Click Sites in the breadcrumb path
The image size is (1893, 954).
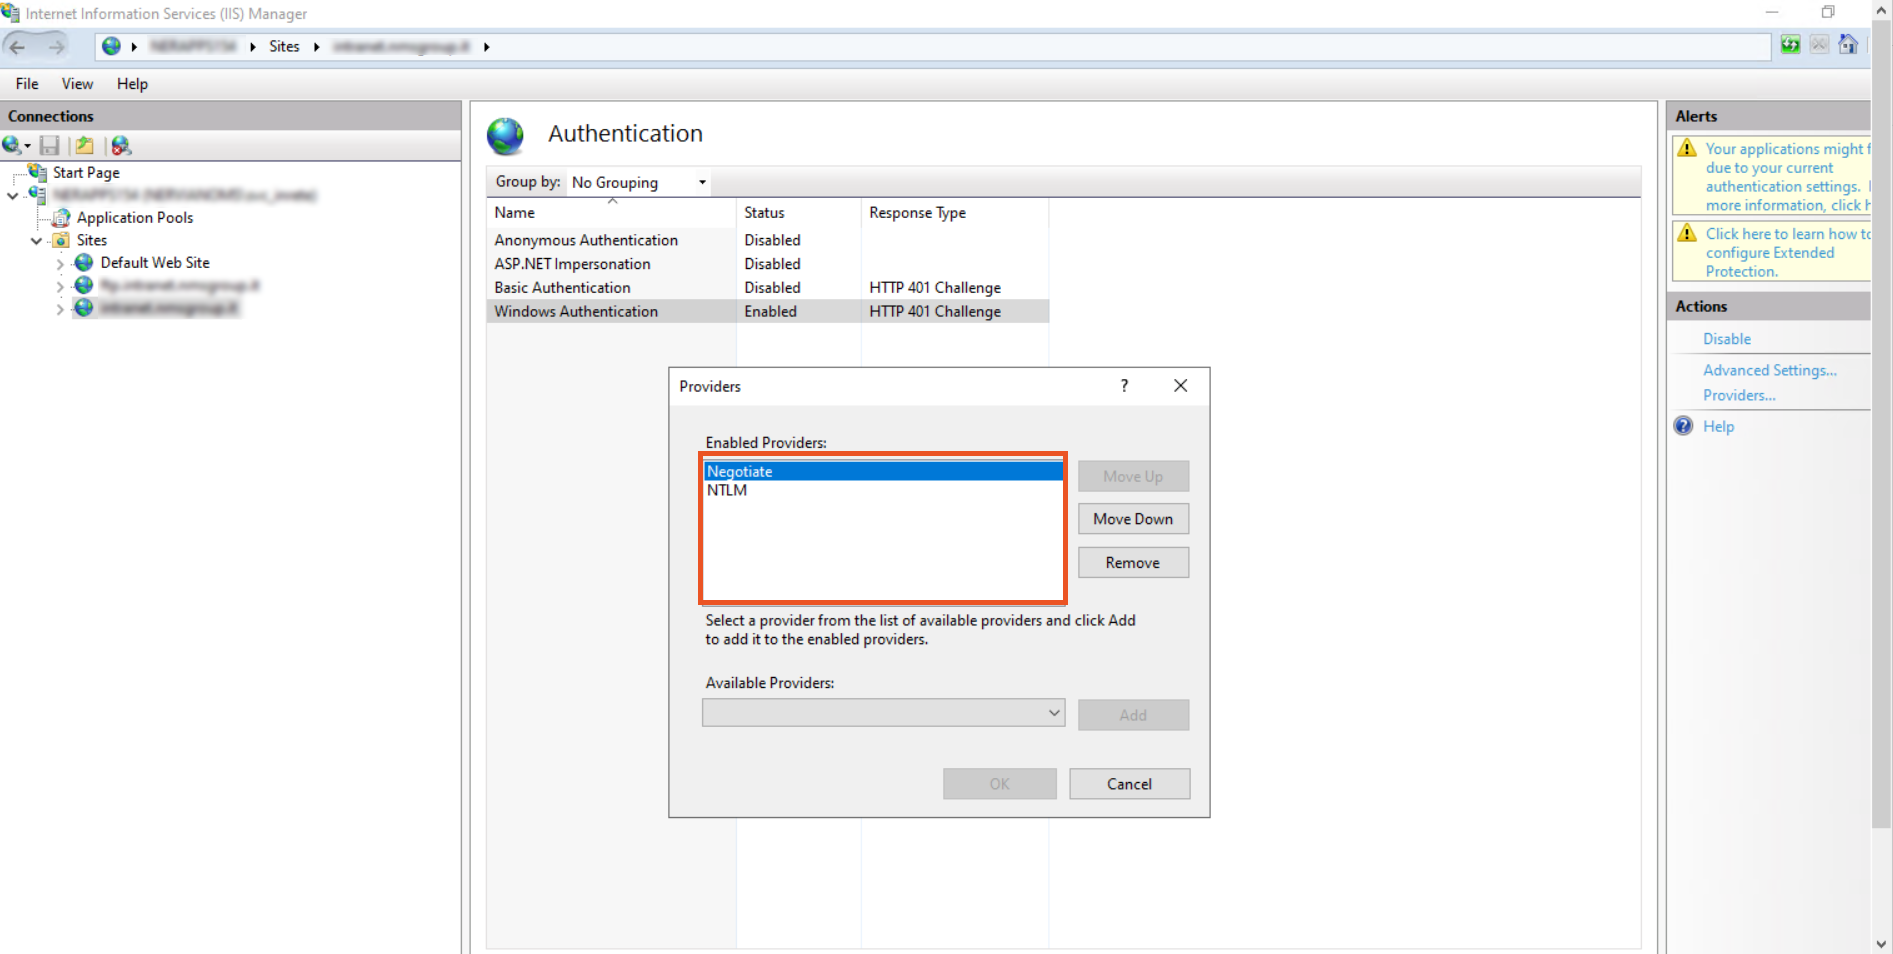coord(284,46)
